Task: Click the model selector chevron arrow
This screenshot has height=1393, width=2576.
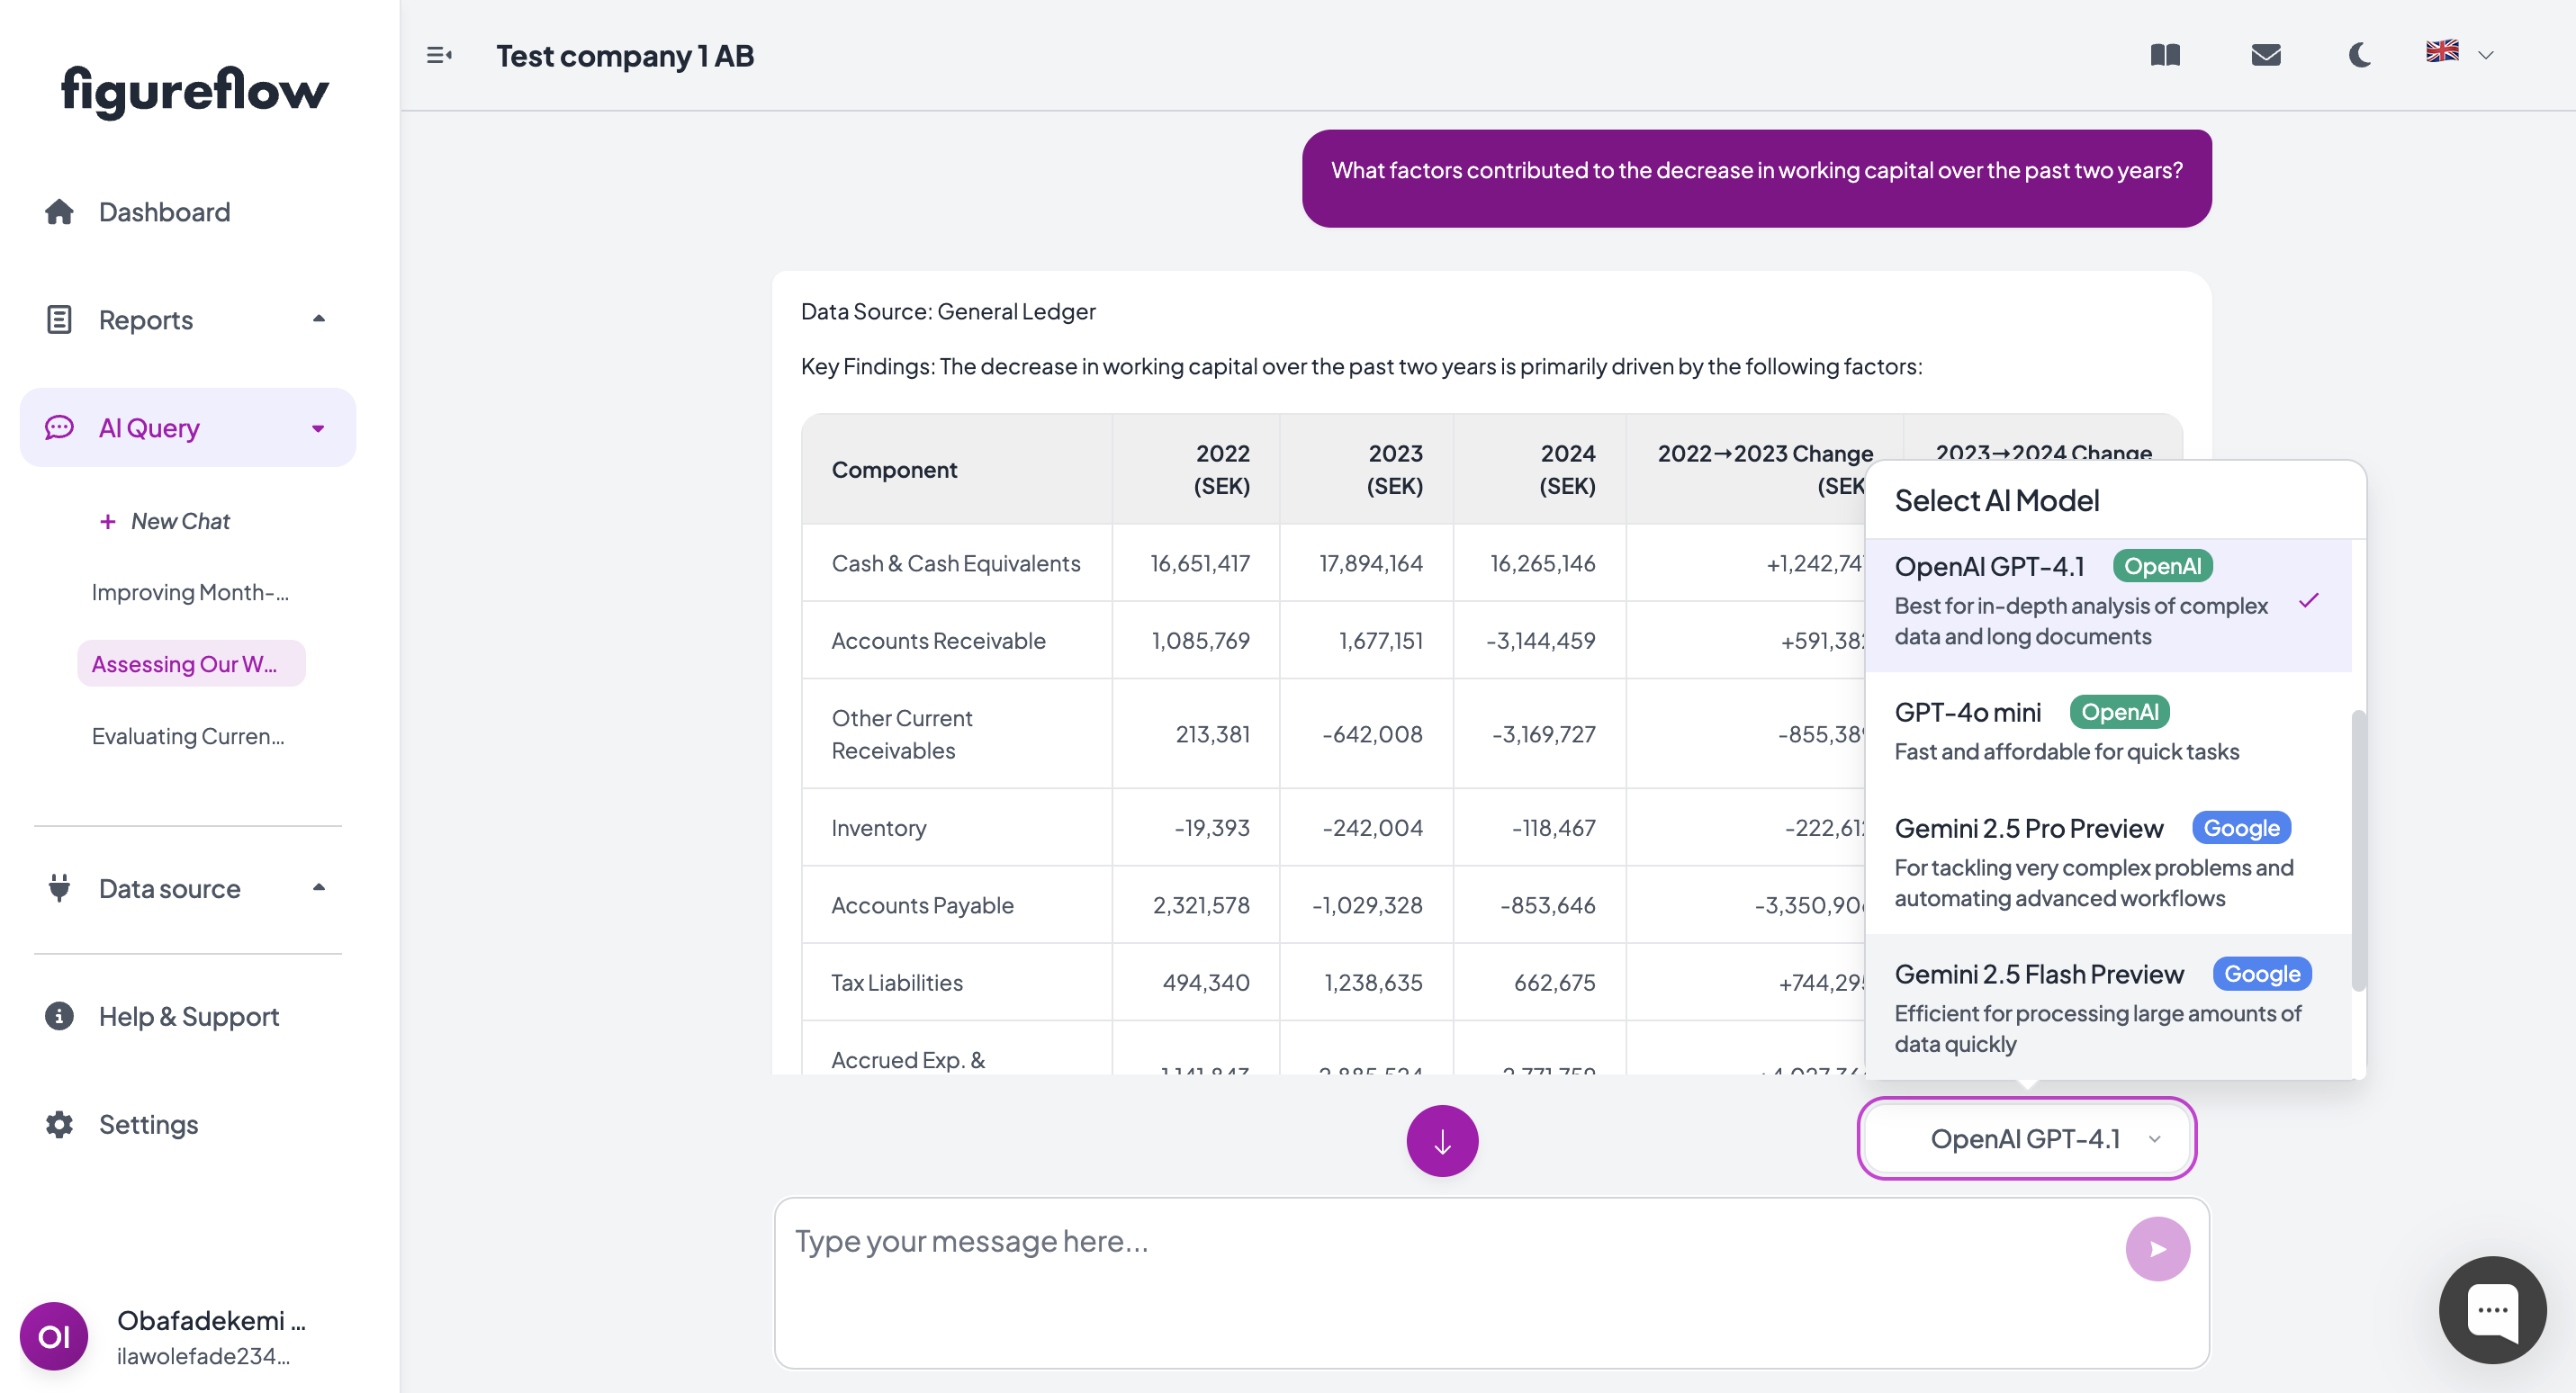Action: 2154,1139
